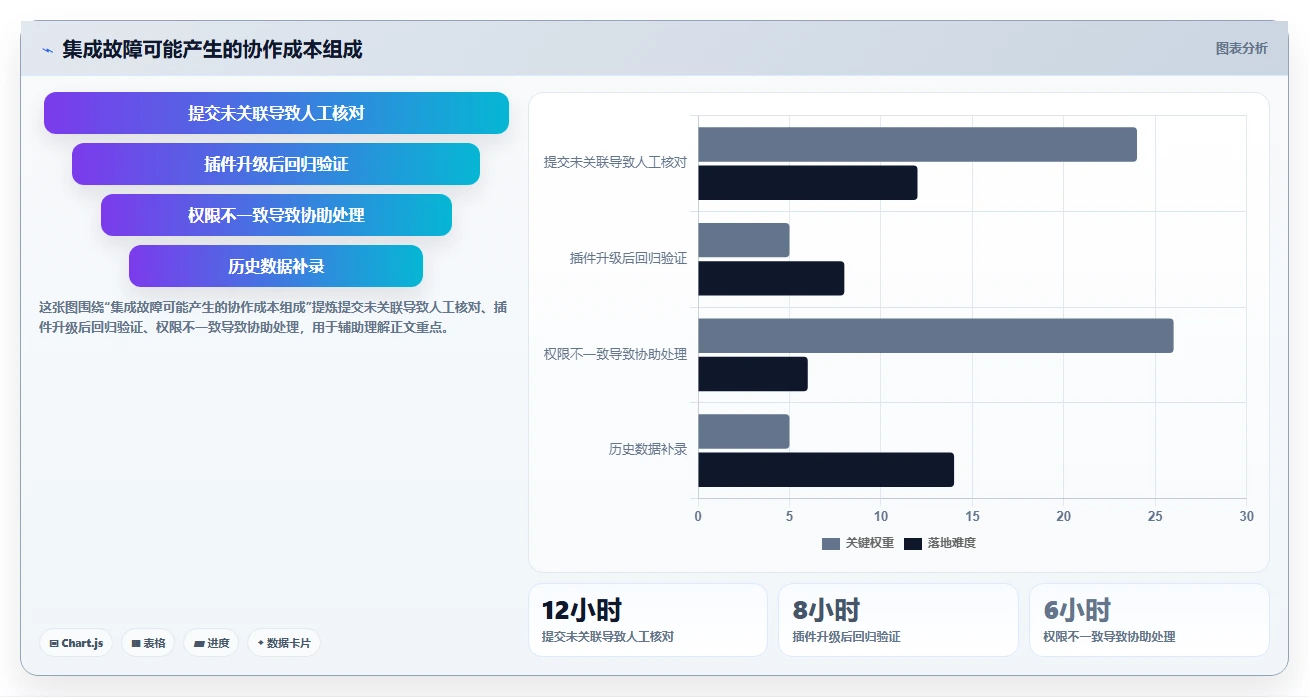
Task: Click x-axis tick value 30
Action: pyautogui.click(x=1246, y=516)
